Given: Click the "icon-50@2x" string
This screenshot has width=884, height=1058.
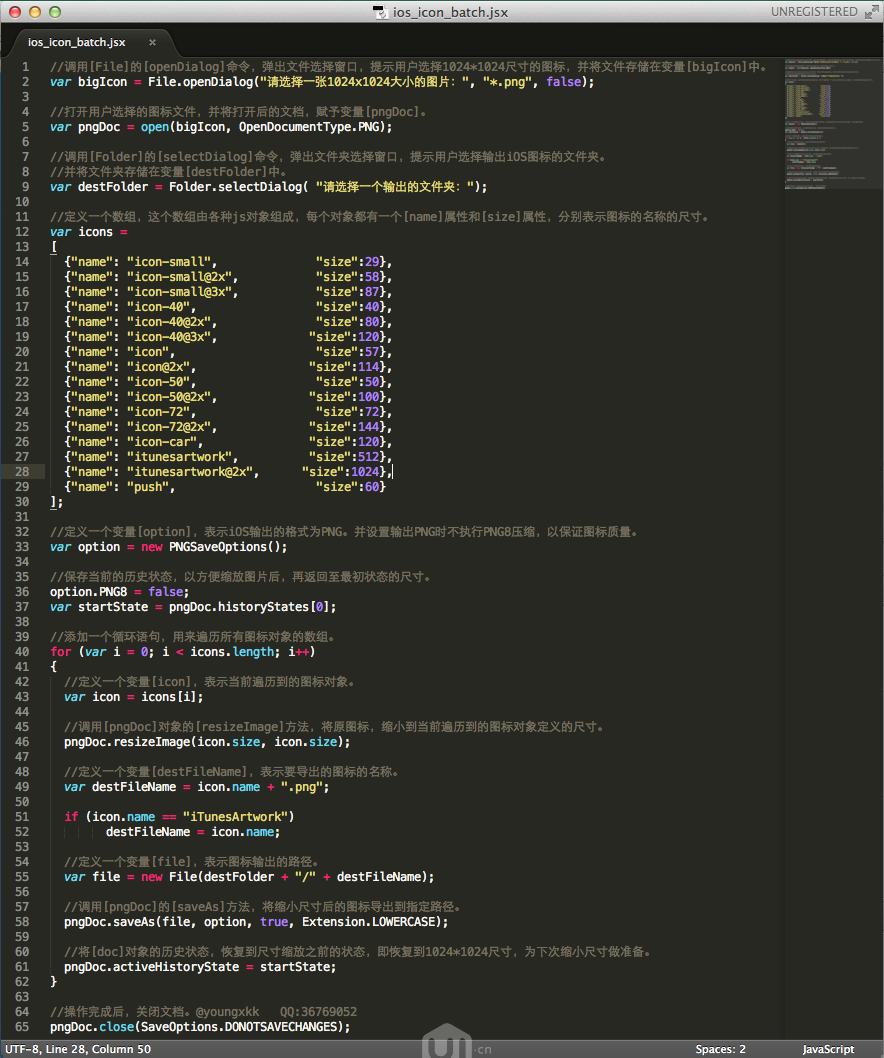Looking at the screenshot, I should (169, 397).
